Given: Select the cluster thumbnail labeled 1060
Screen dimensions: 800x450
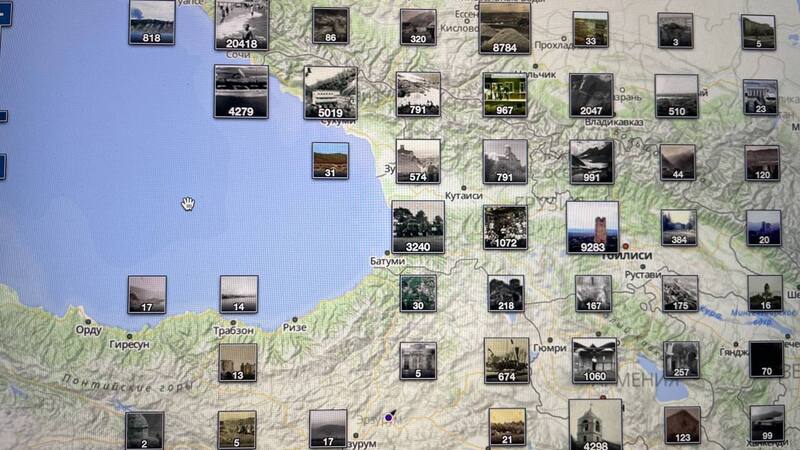Looking at the screenshot, I should tap(594, 360).
